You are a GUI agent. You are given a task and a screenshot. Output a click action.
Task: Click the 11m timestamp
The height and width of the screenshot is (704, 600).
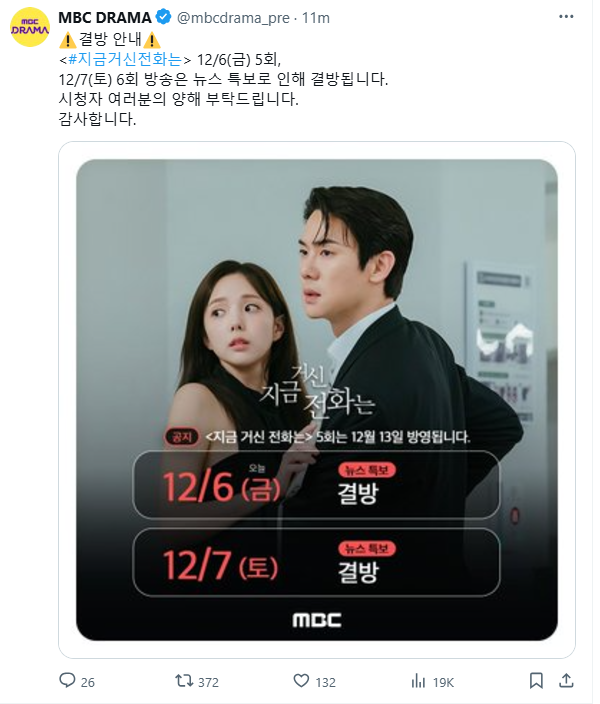tap(316, 18)
